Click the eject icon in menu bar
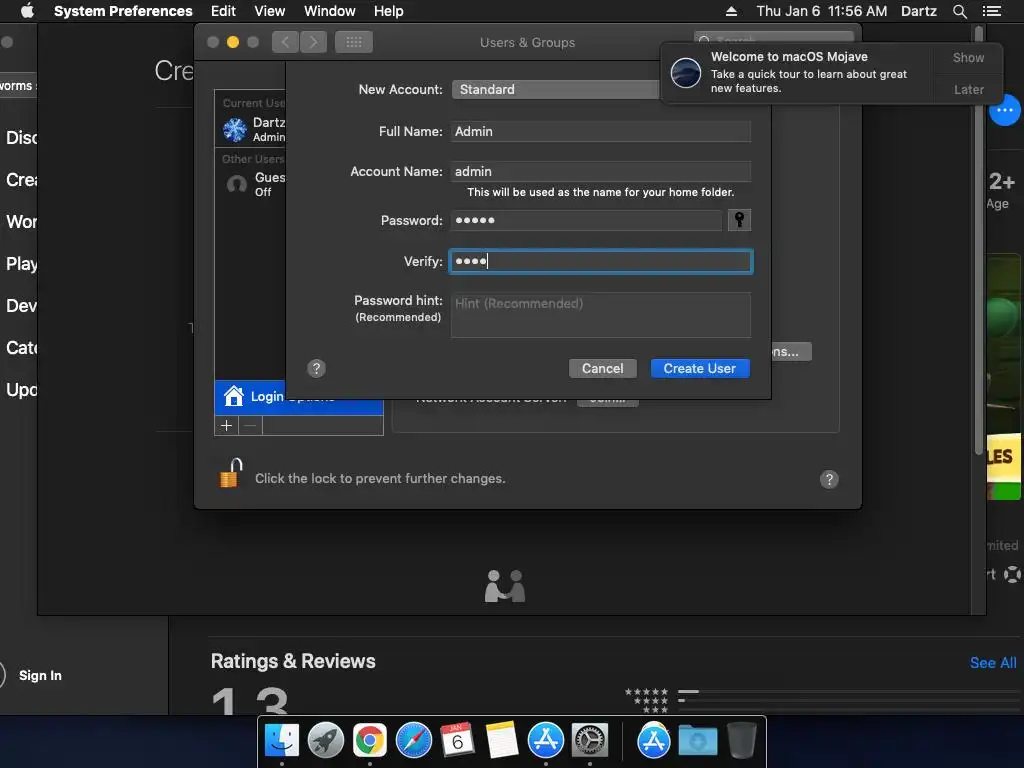 [x=731, y=11]
